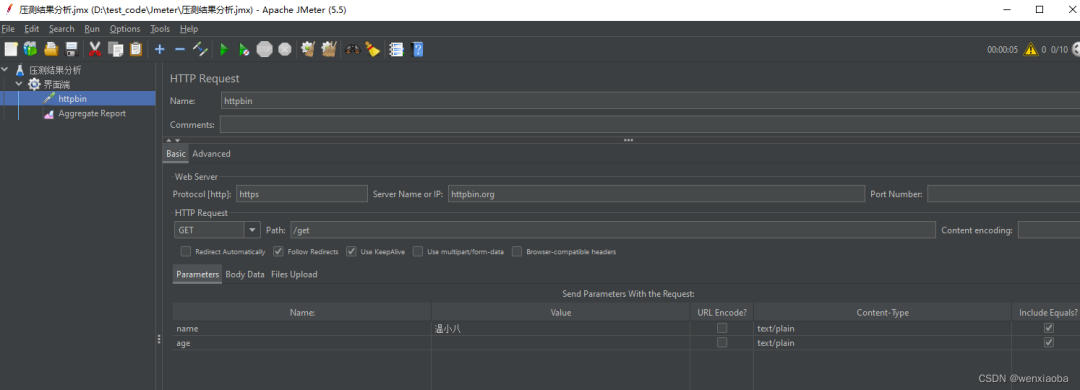Click the Collapse All minus icon
The height and width of the screenshot is (390, 1080).
pyautogui.click(x=180, y=49)
